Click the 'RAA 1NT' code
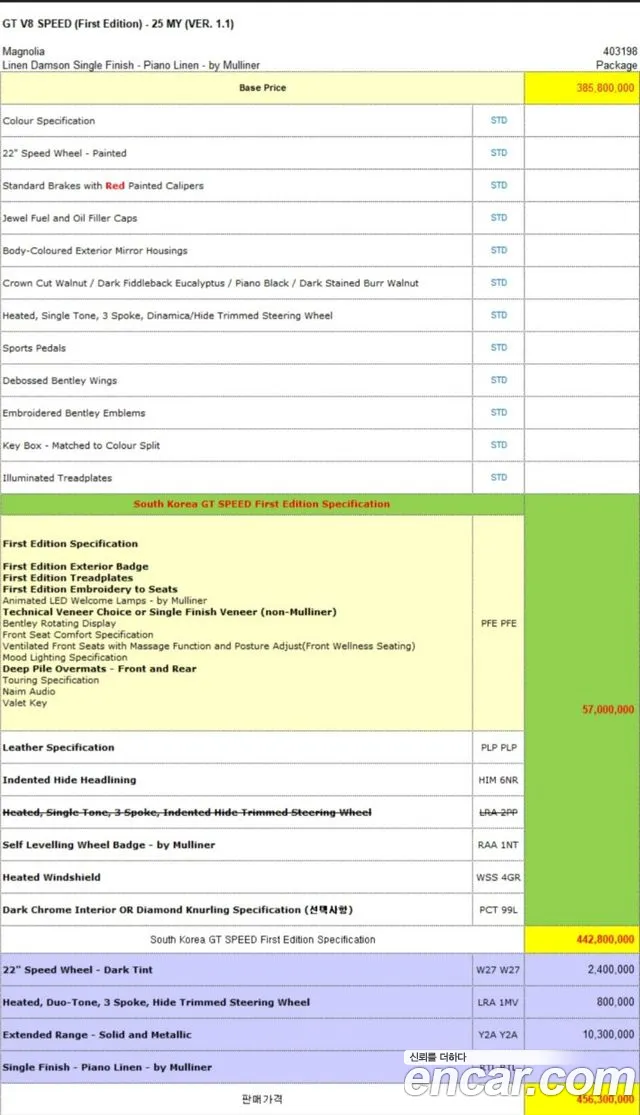640x1115 pixels. (x=498, y=845)
